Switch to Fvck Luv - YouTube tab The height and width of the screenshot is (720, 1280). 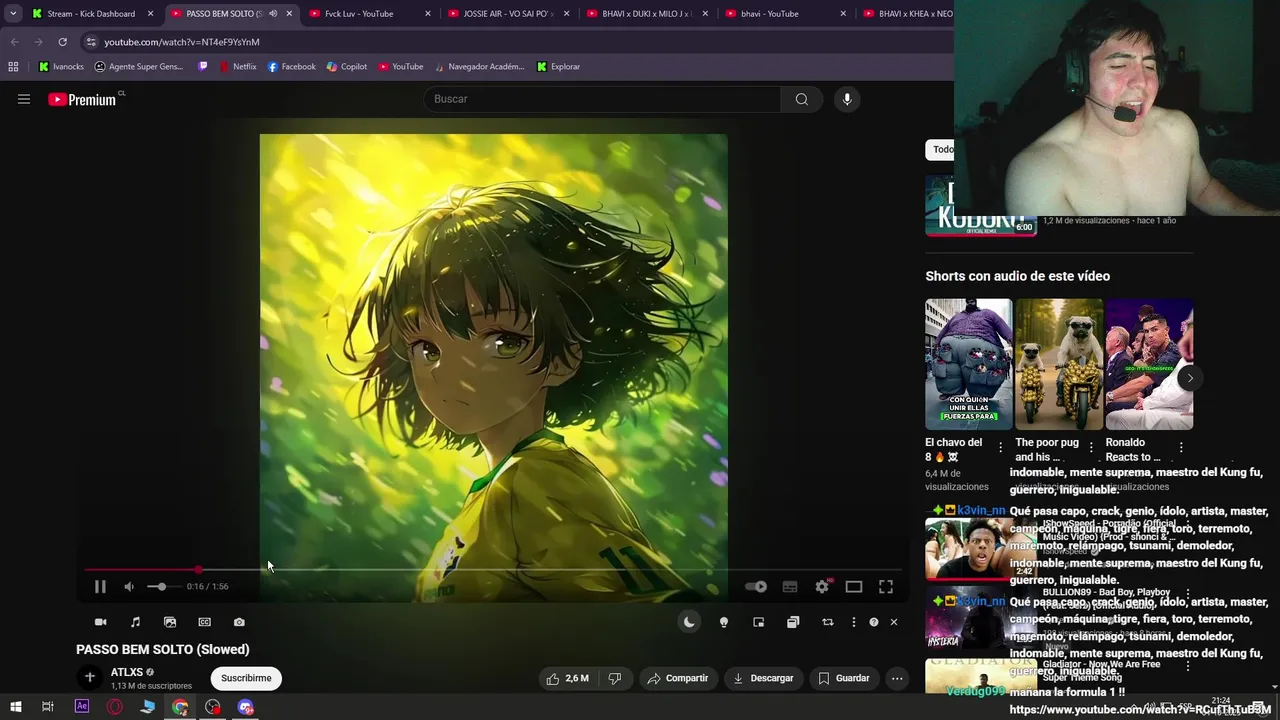click(x=368, y=13)
